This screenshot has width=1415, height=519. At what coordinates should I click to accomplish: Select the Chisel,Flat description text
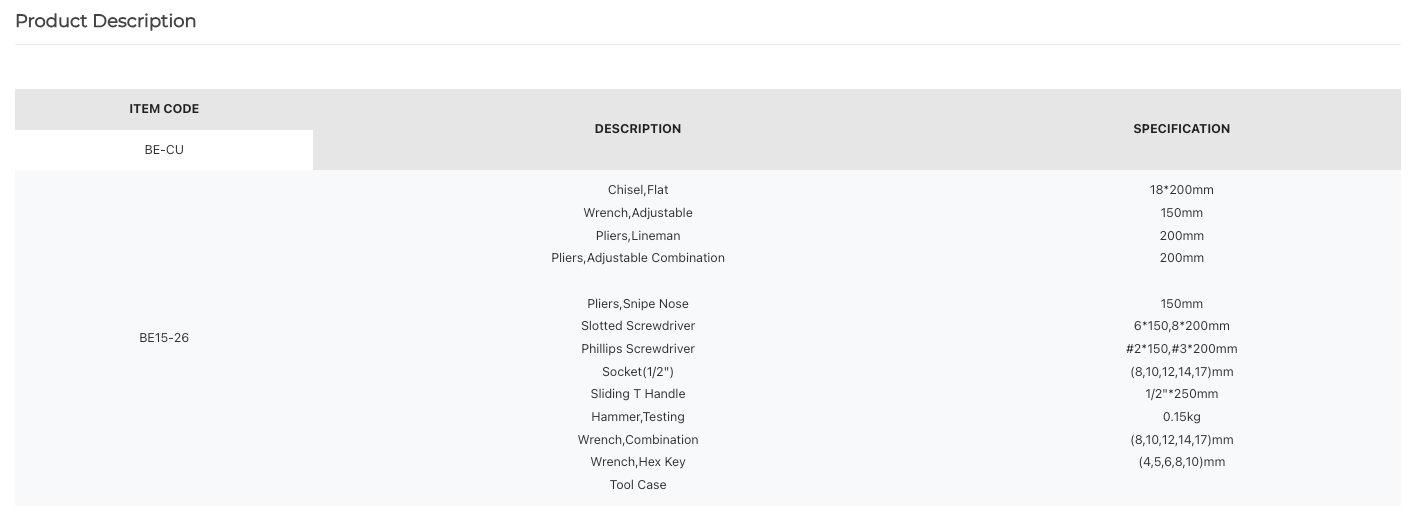pyautogui.click(x=638, y=190)
